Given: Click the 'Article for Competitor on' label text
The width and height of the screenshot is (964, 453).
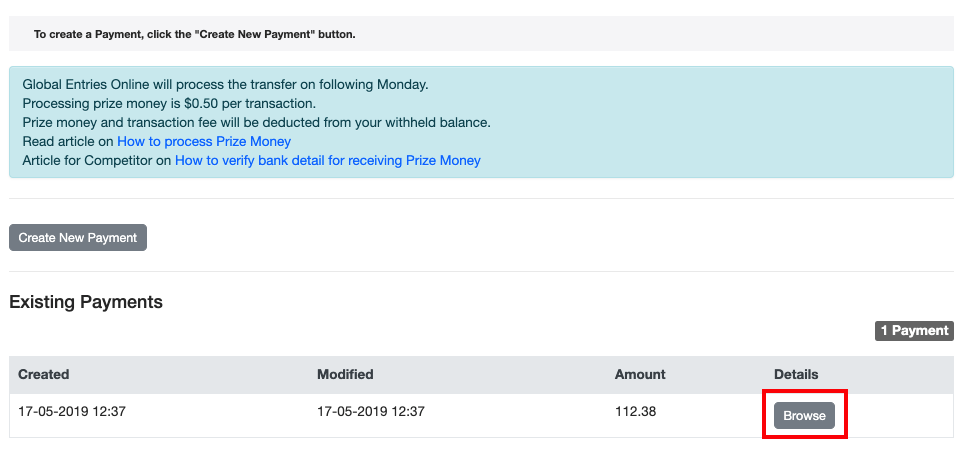Looking at the screenshot, I should click(x=97, y=160).
